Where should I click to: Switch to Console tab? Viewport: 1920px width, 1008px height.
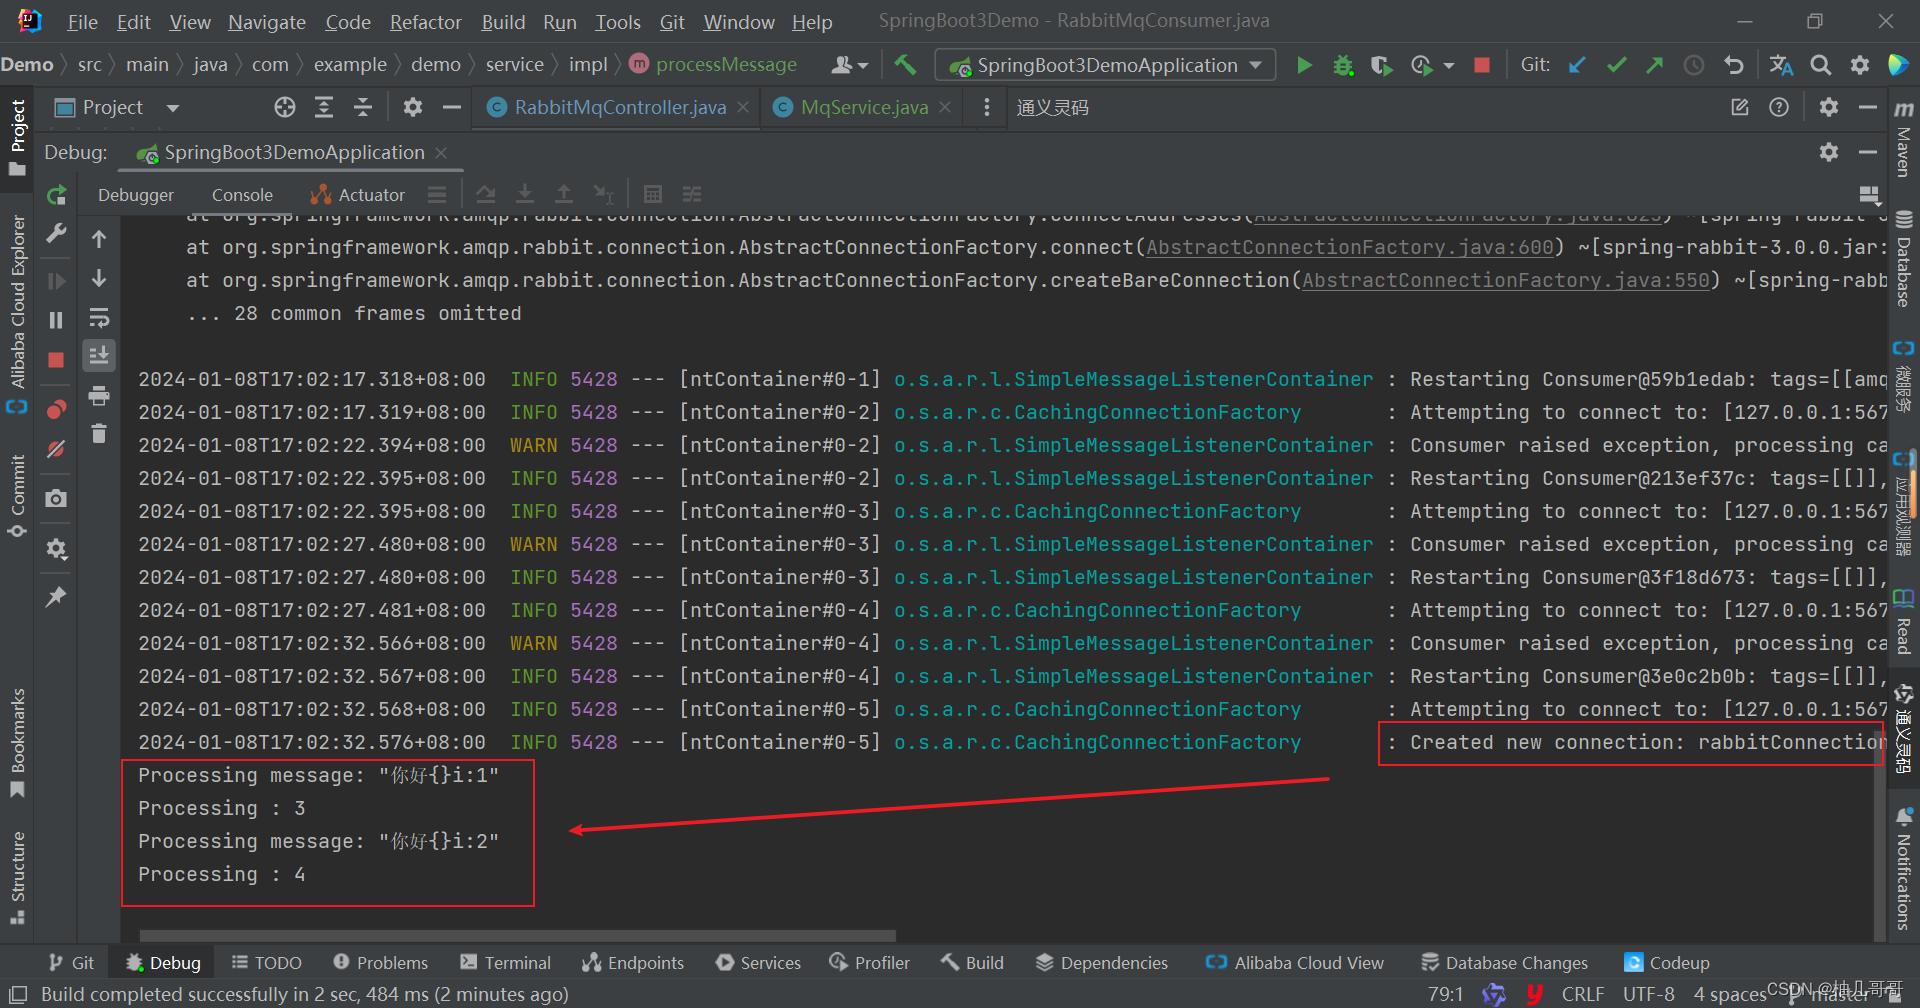click(x=242, y=195)
